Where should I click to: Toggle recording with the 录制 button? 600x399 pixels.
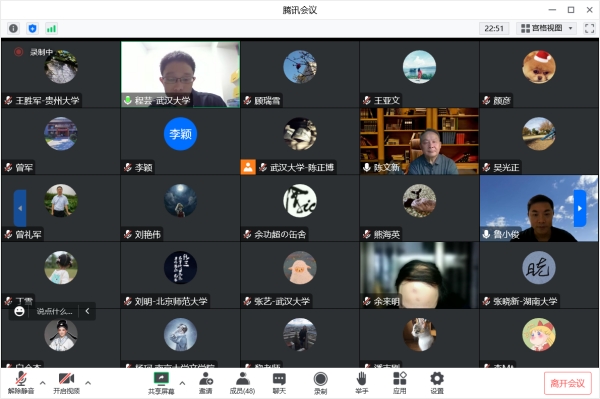pos(320,383)
